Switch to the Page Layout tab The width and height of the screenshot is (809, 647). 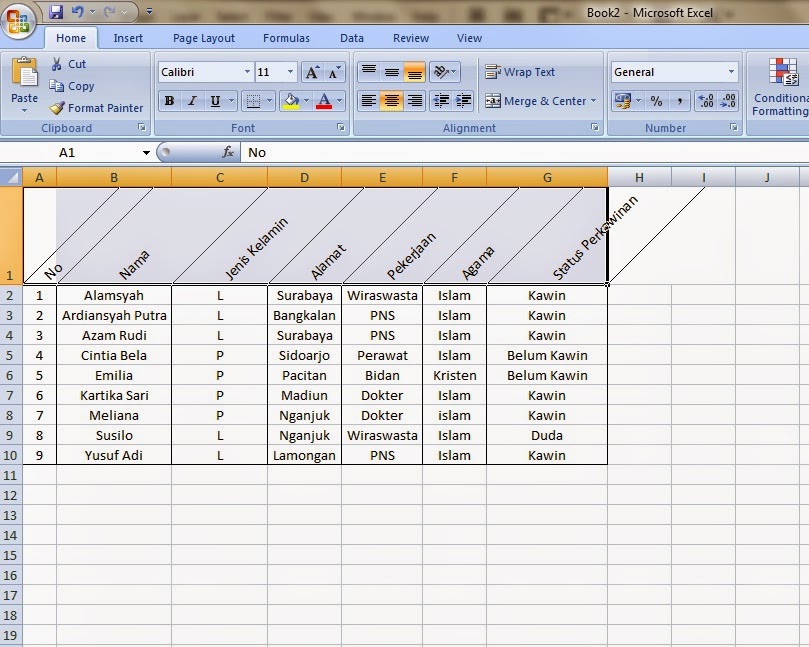pos(204,38)
